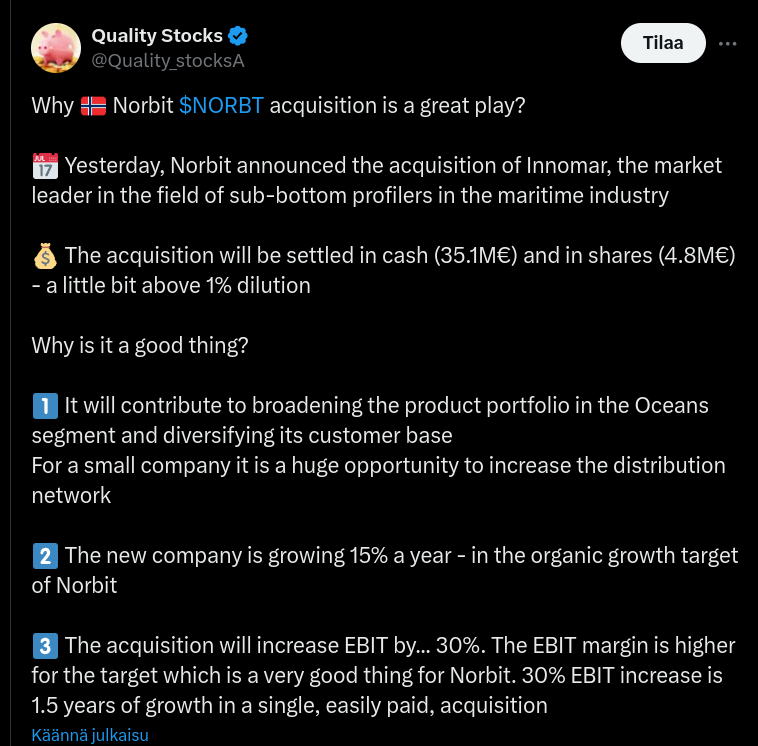Click the Quality Stocks display name

pyautogui.click(x=157, y=36)
